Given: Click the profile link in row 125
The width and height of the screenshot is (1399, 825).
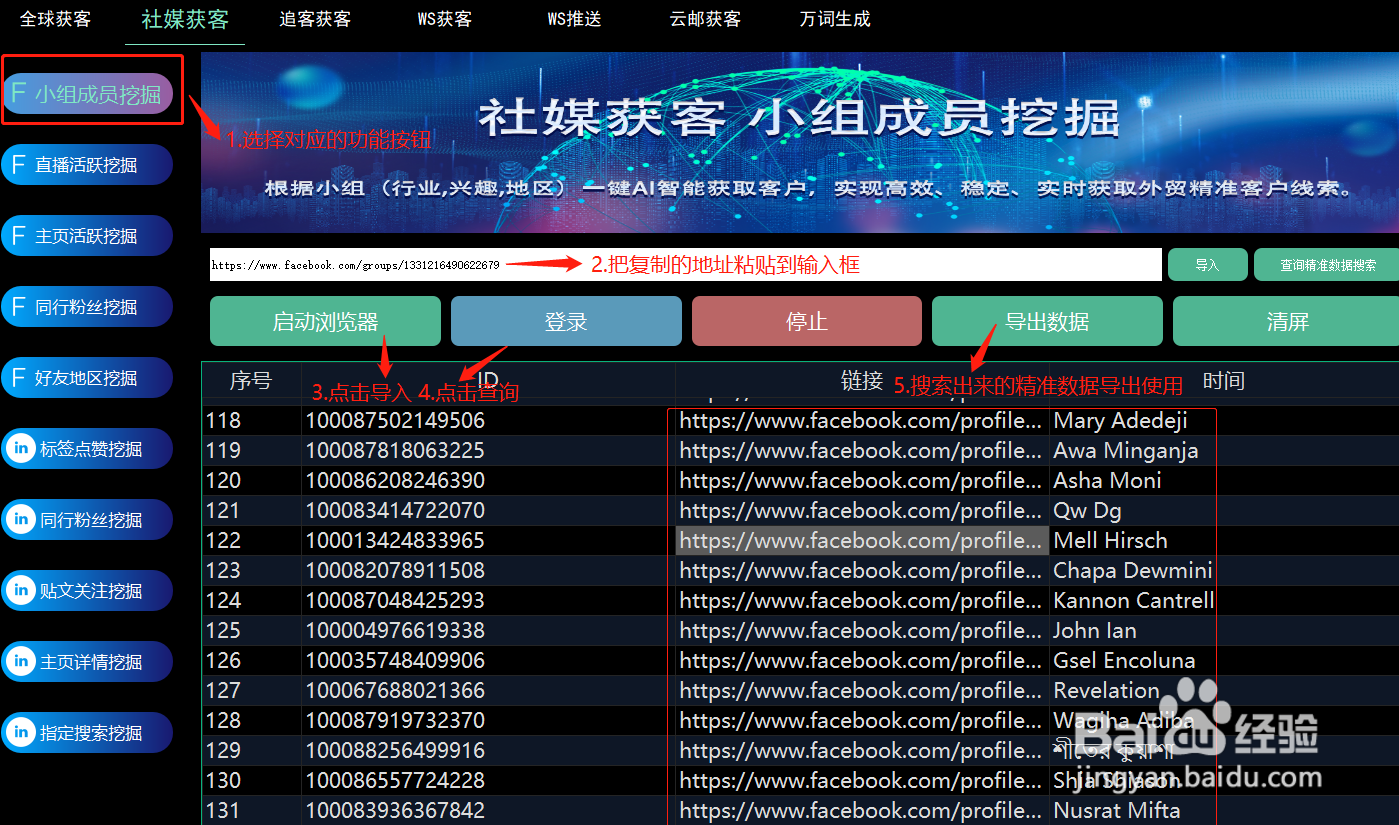Looking at the screenshot, I should click(861, 631).
